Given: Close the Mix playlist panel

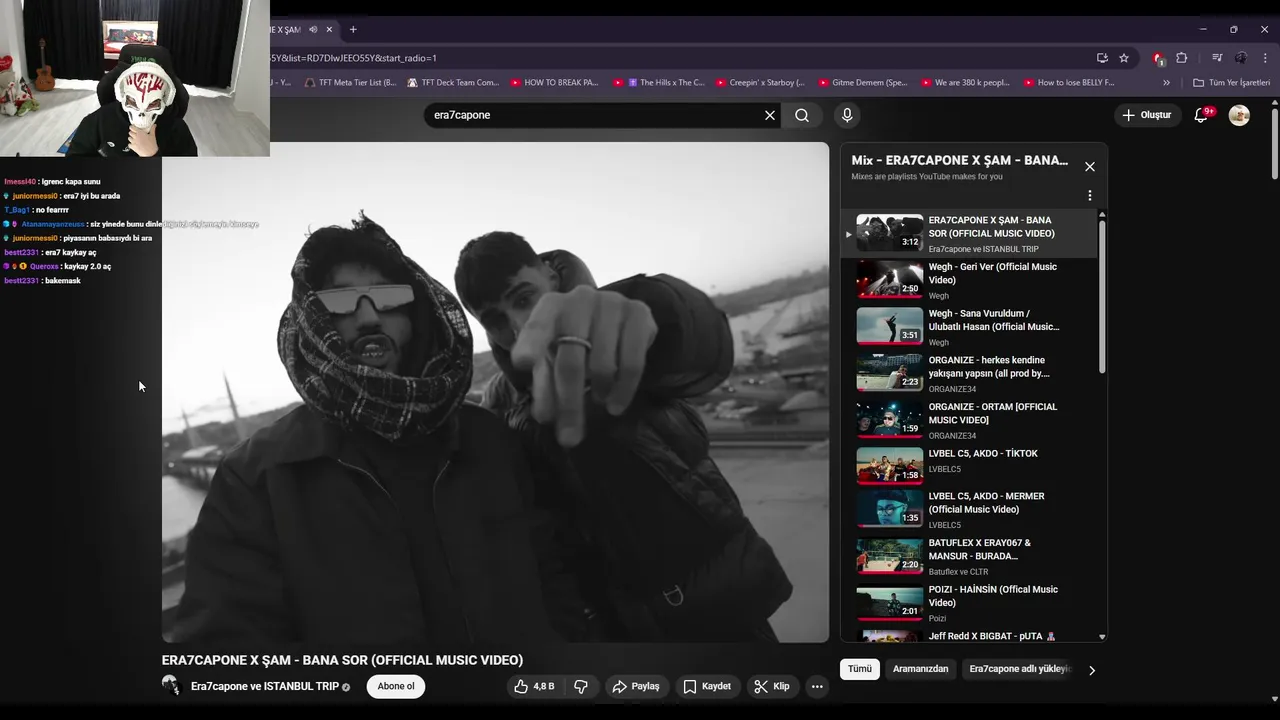Looking at the screenshot, I should (x=1090, y=167).
